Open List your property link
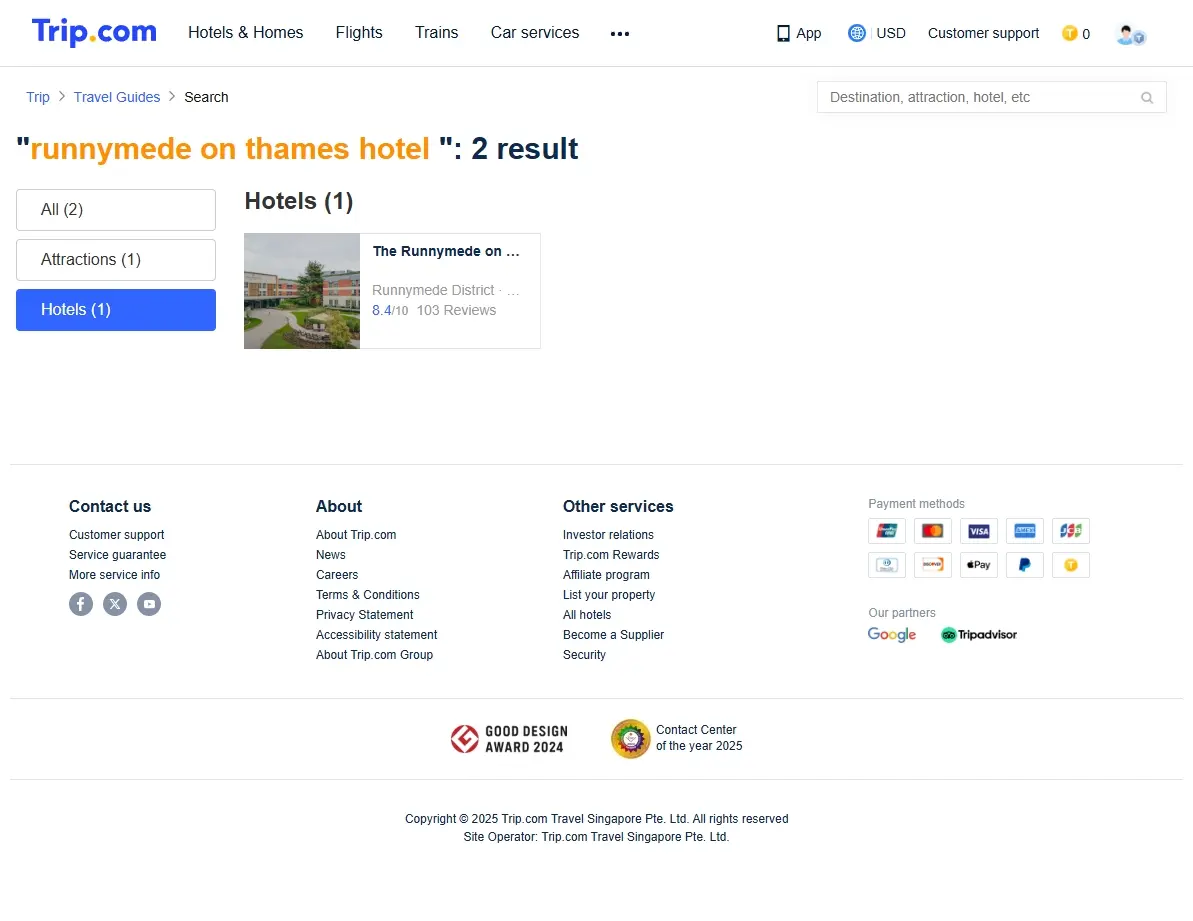 tap(609, 595)
